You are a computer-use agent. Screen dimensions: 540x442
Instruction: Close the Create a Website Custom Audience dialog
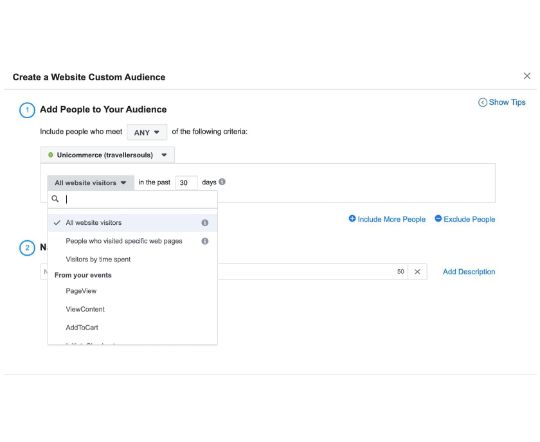[x=527, y=76]
